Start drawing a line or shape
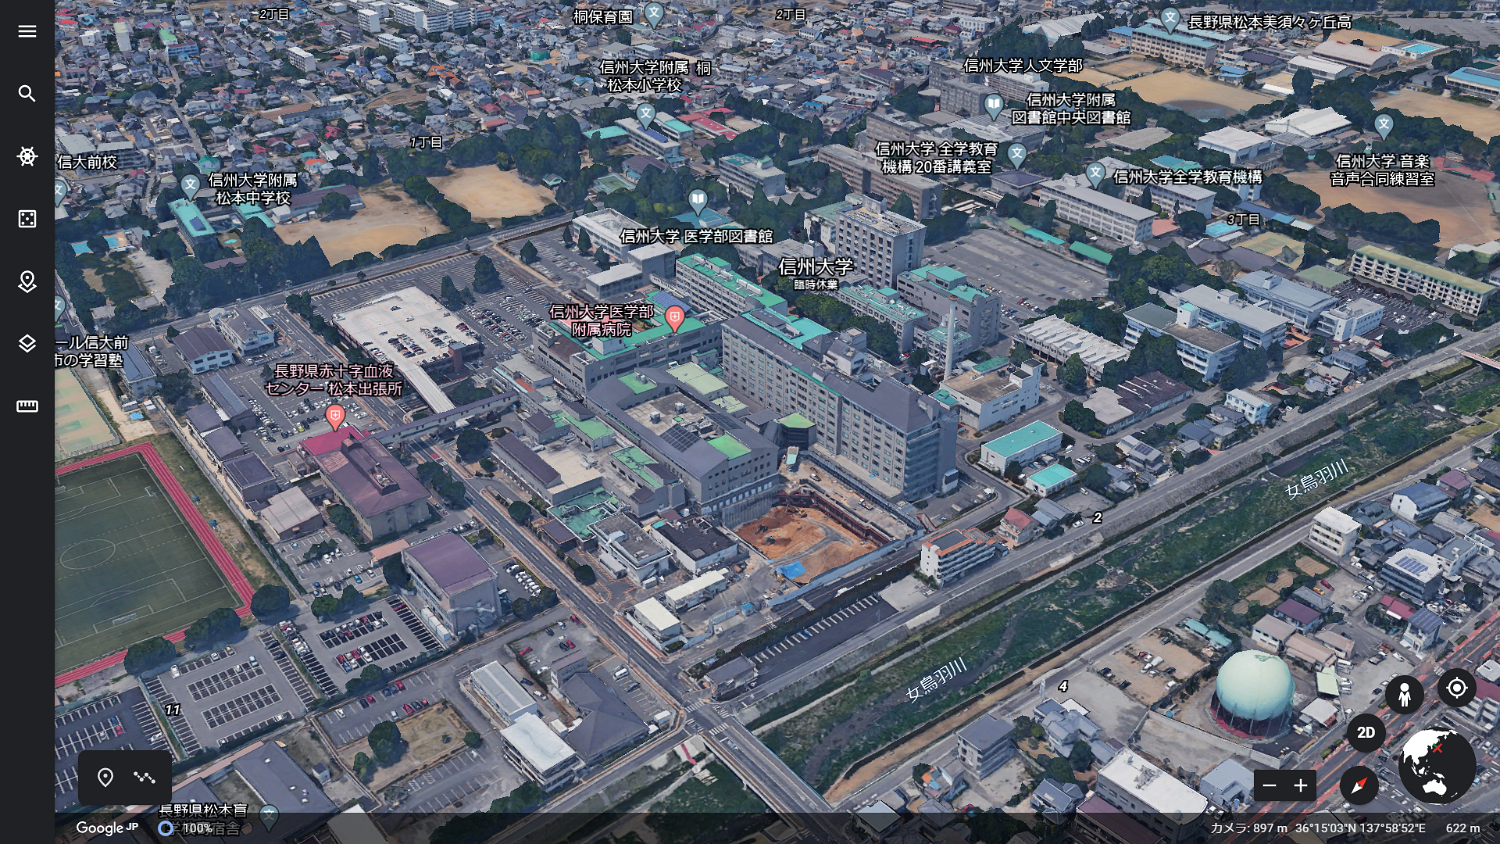The image size is (1500, 844). pyautogui.click(x=145, y=778)
